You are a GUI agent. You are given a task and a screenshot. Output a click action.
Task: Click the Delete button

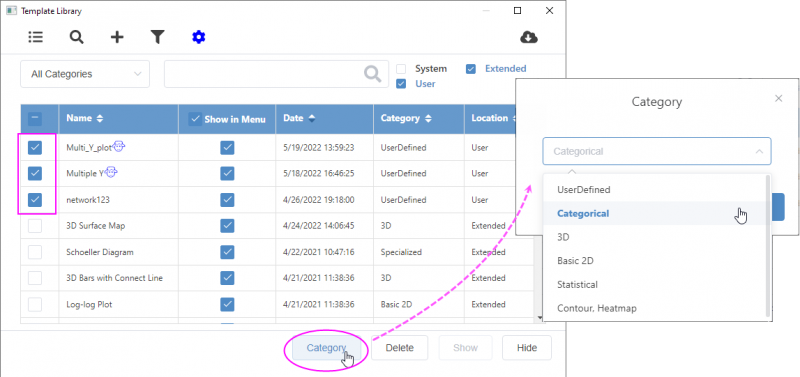tap(399, 348)
